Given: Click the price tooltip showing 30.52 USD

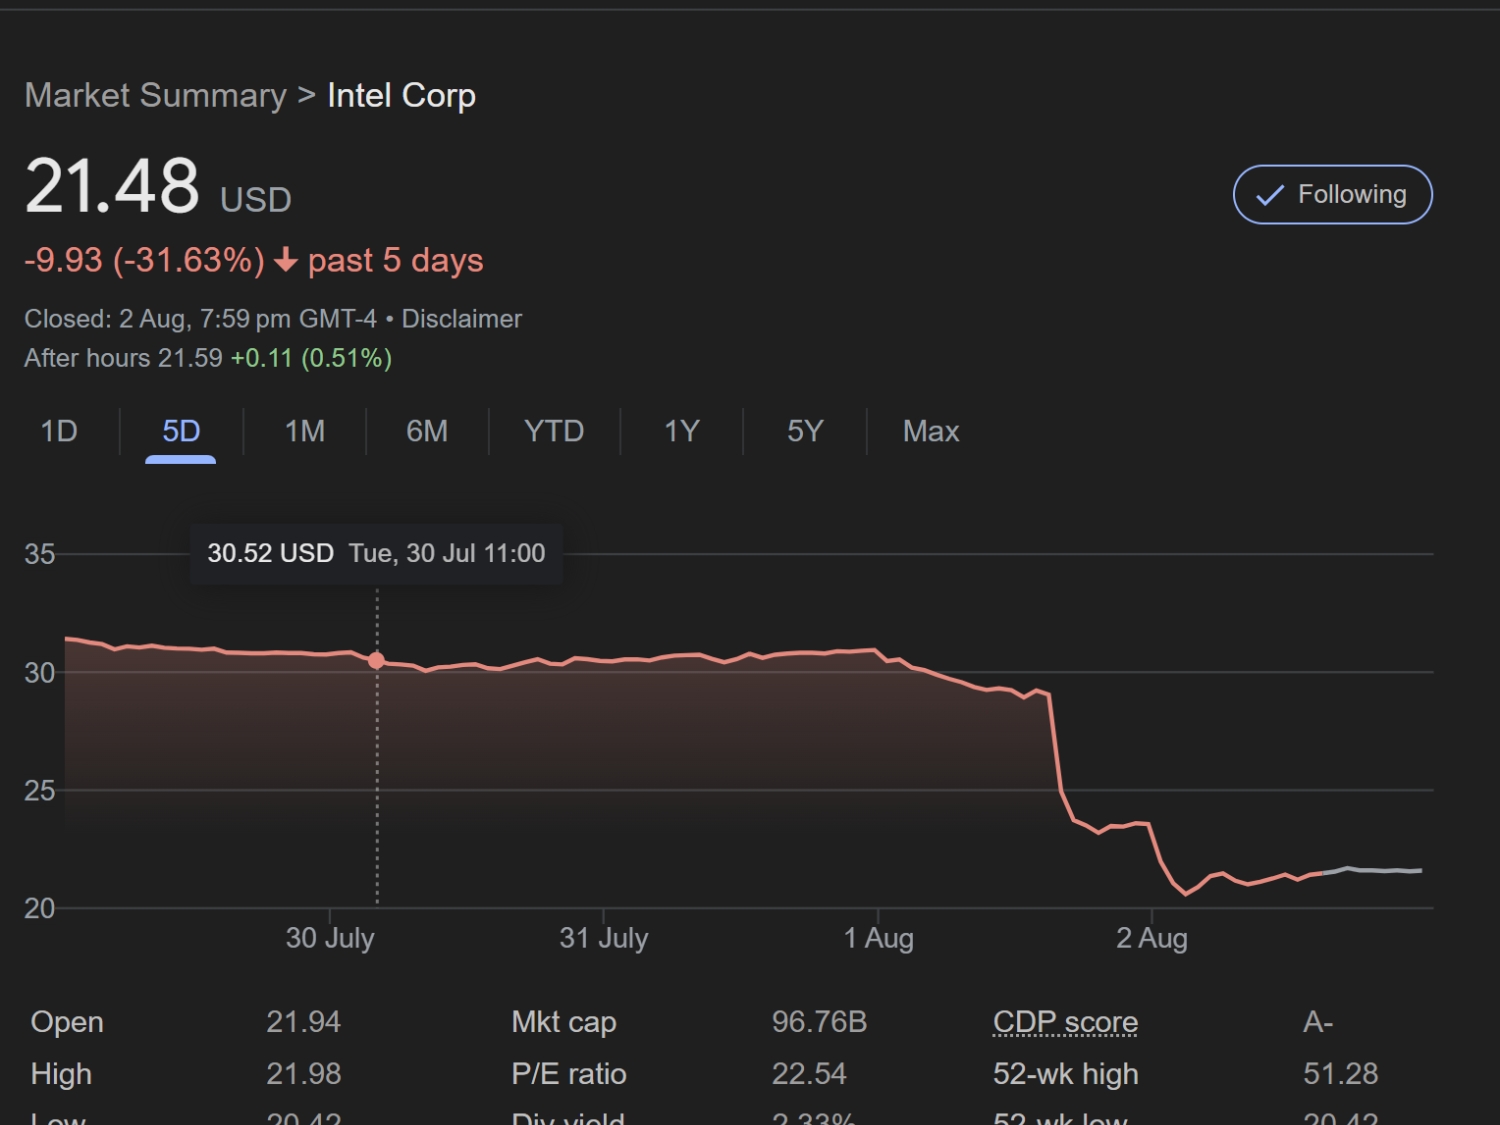Looking at the screenshot, I should click(x=376, y=553).
